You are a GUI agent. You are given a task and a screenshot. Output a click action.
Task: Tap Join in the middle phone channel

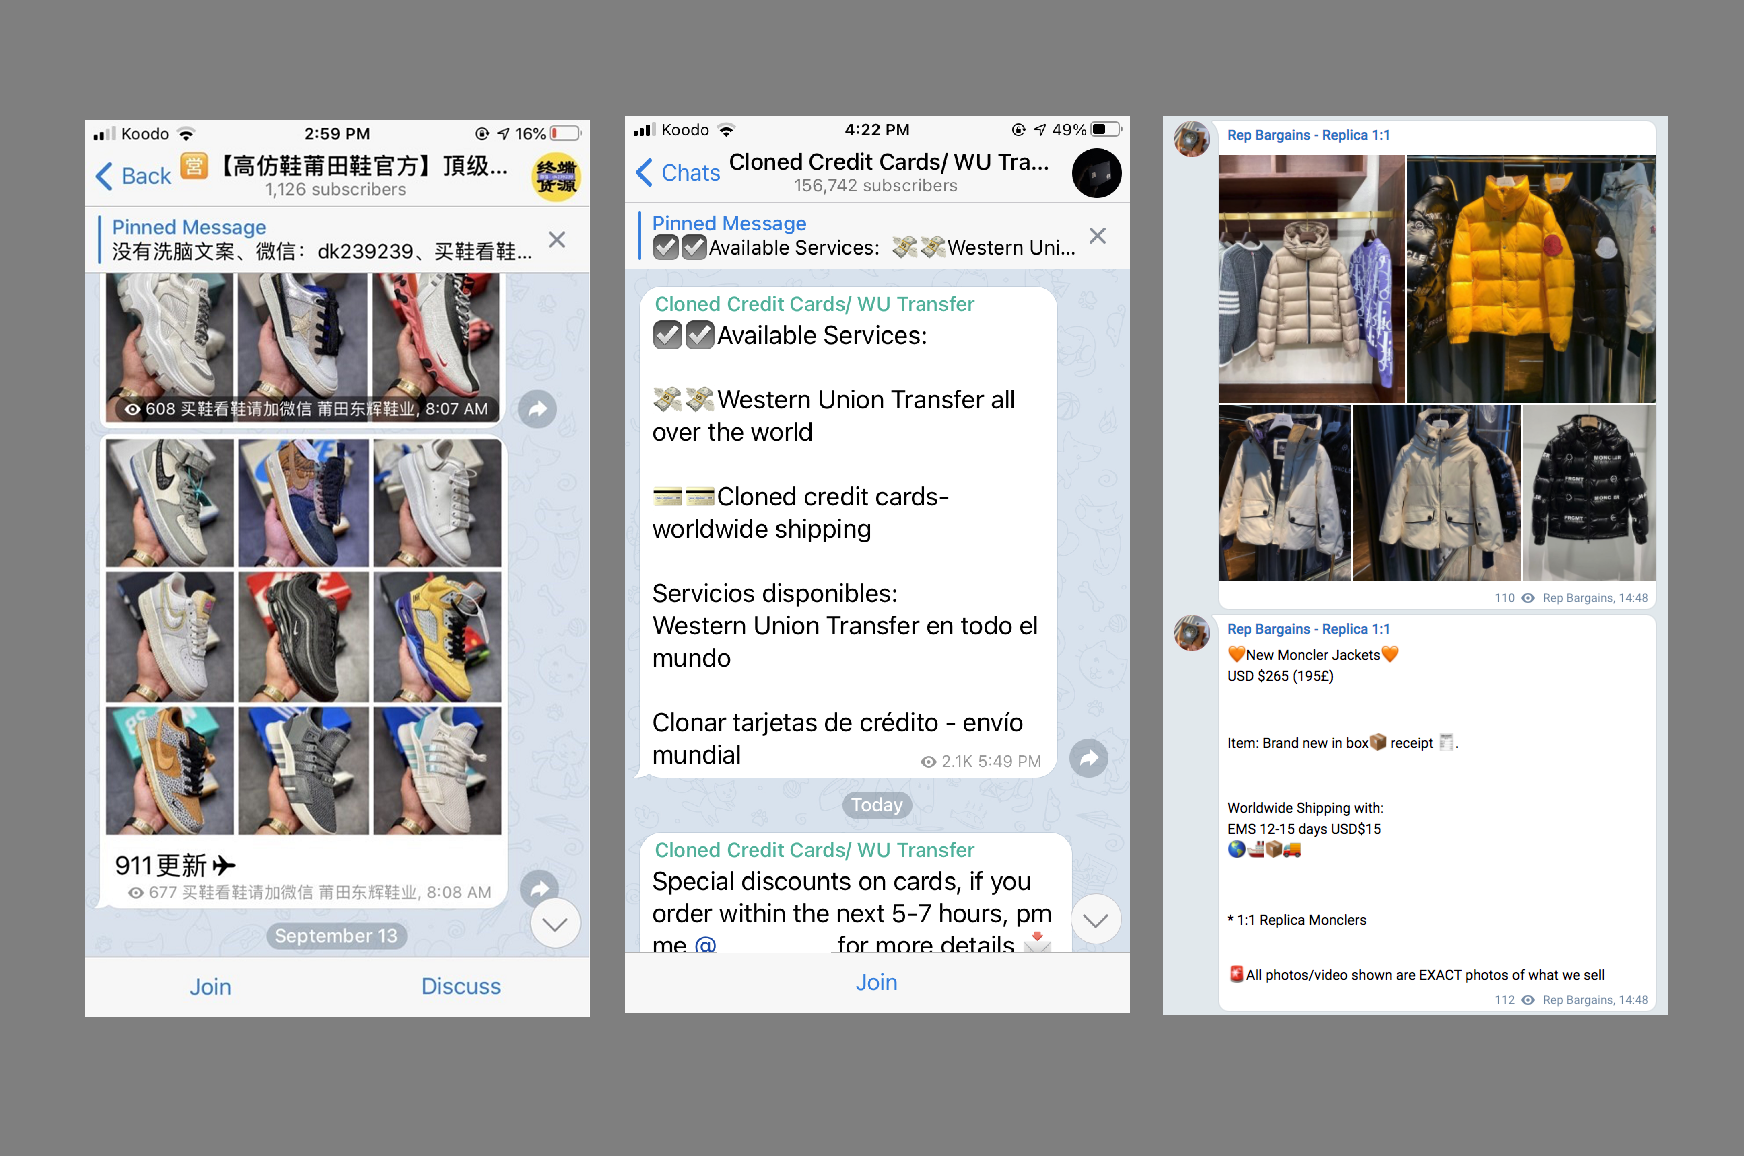[x=876, y=983]
